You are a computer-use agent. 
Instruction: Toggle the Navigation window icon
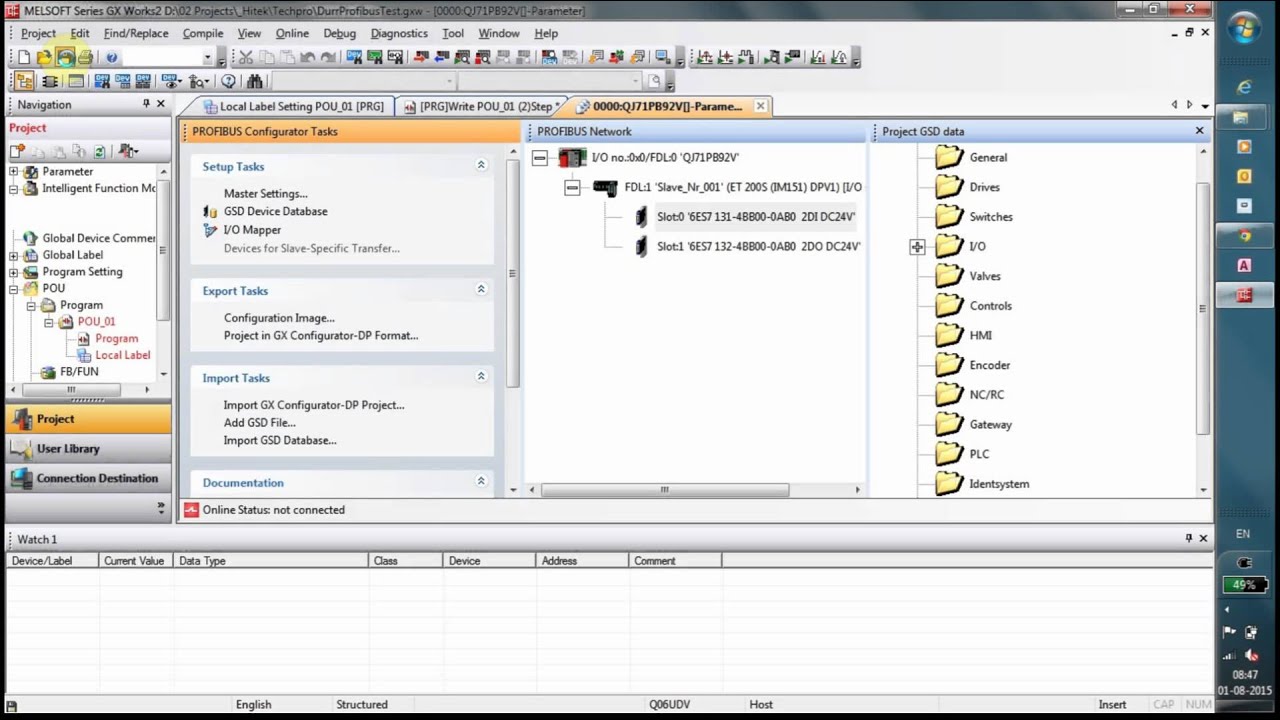(24, 81)
